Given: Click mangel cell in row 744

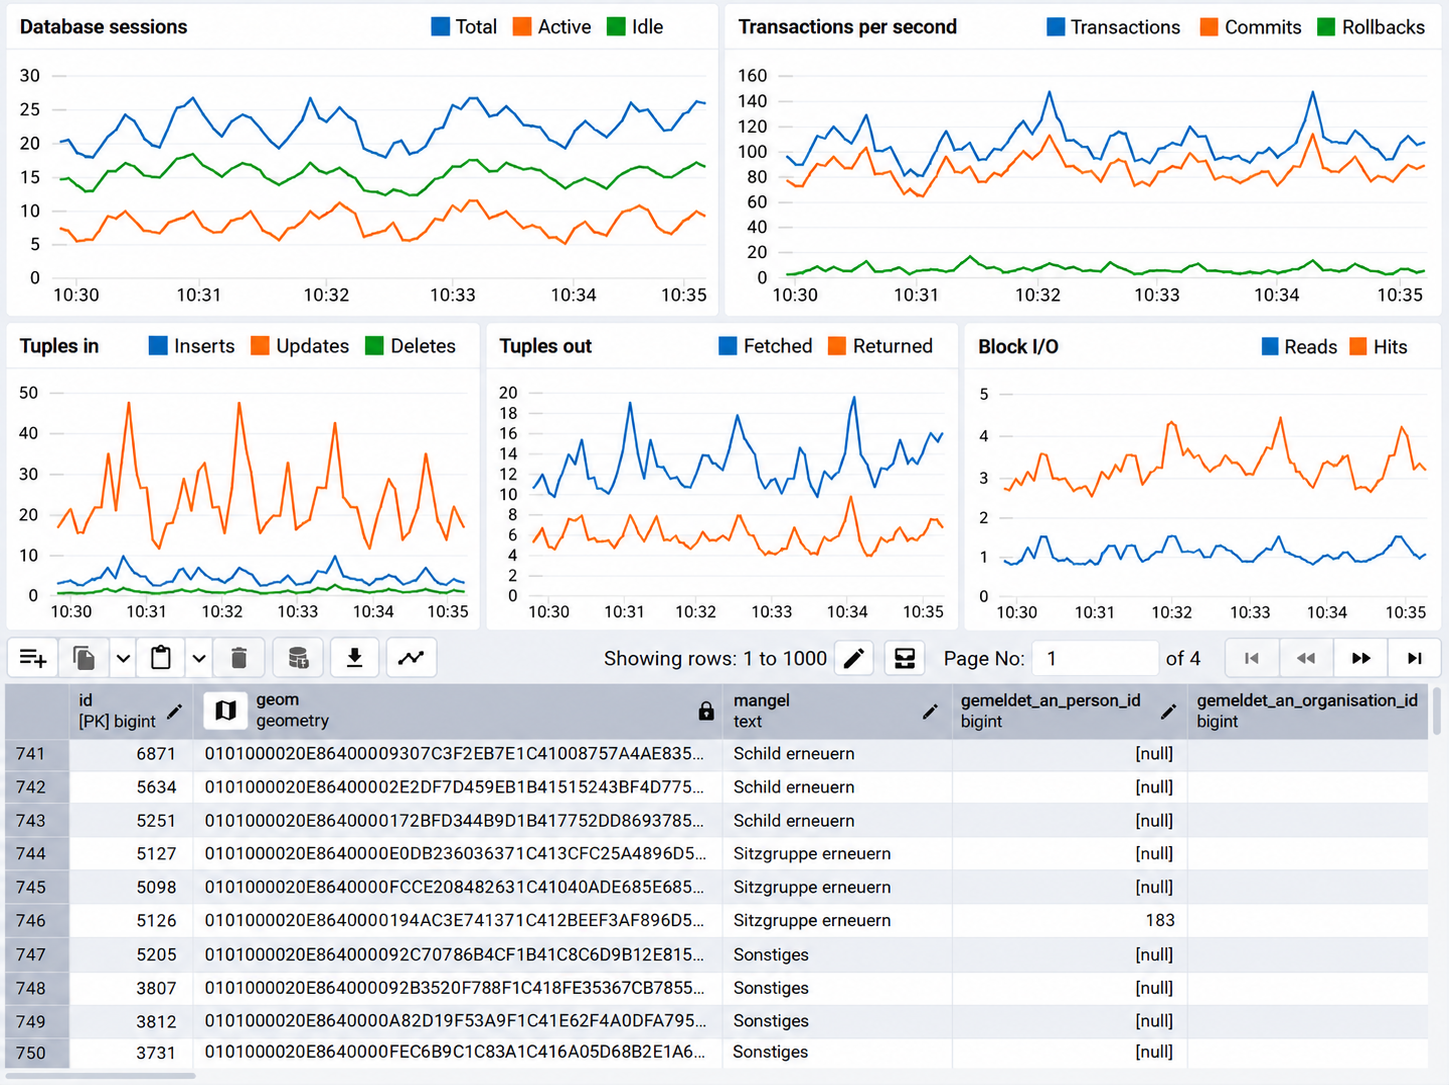Looking at the screenshot, I should (x=837, y=854).
